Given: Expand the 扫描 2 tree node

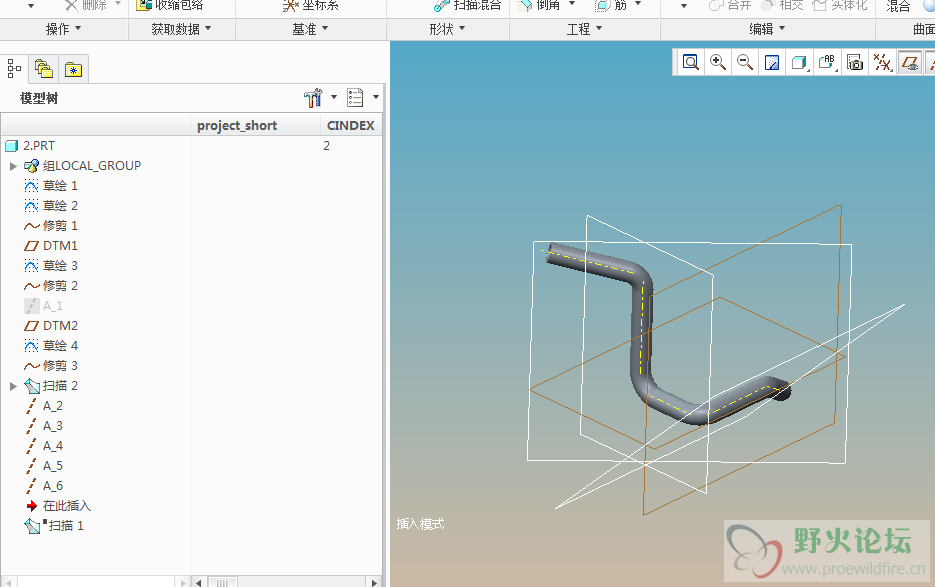Looking at the screenshot, I should pos(13,386).
